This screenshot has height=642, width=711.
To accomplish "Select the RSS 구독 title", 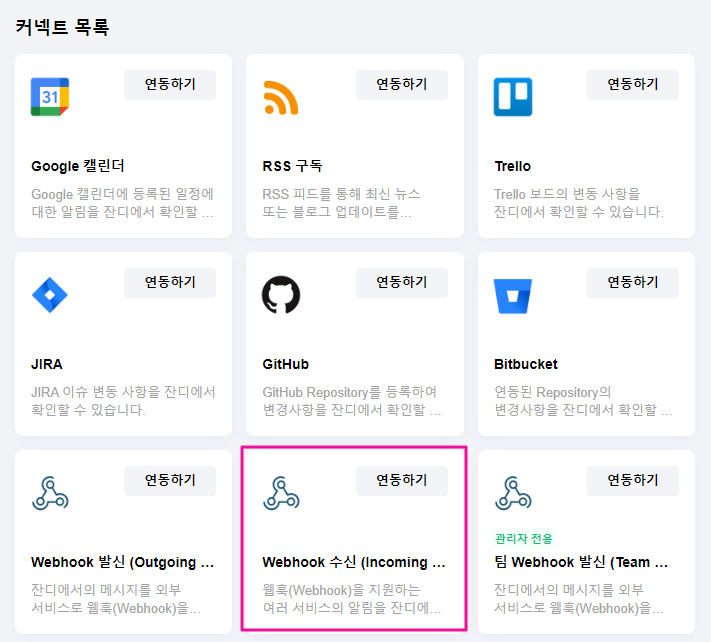I will click(x=292, y=166).
